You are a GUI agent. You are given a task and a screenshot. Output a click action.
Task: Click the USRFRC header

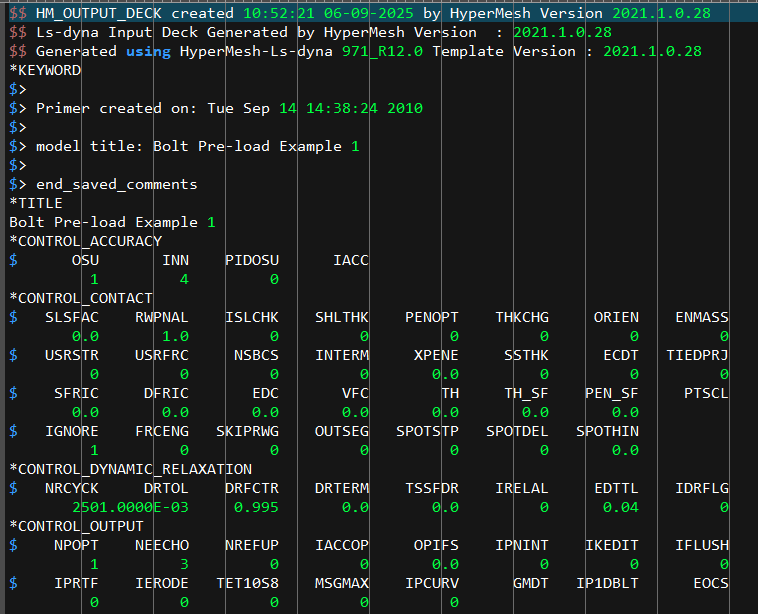pos(162,355)
